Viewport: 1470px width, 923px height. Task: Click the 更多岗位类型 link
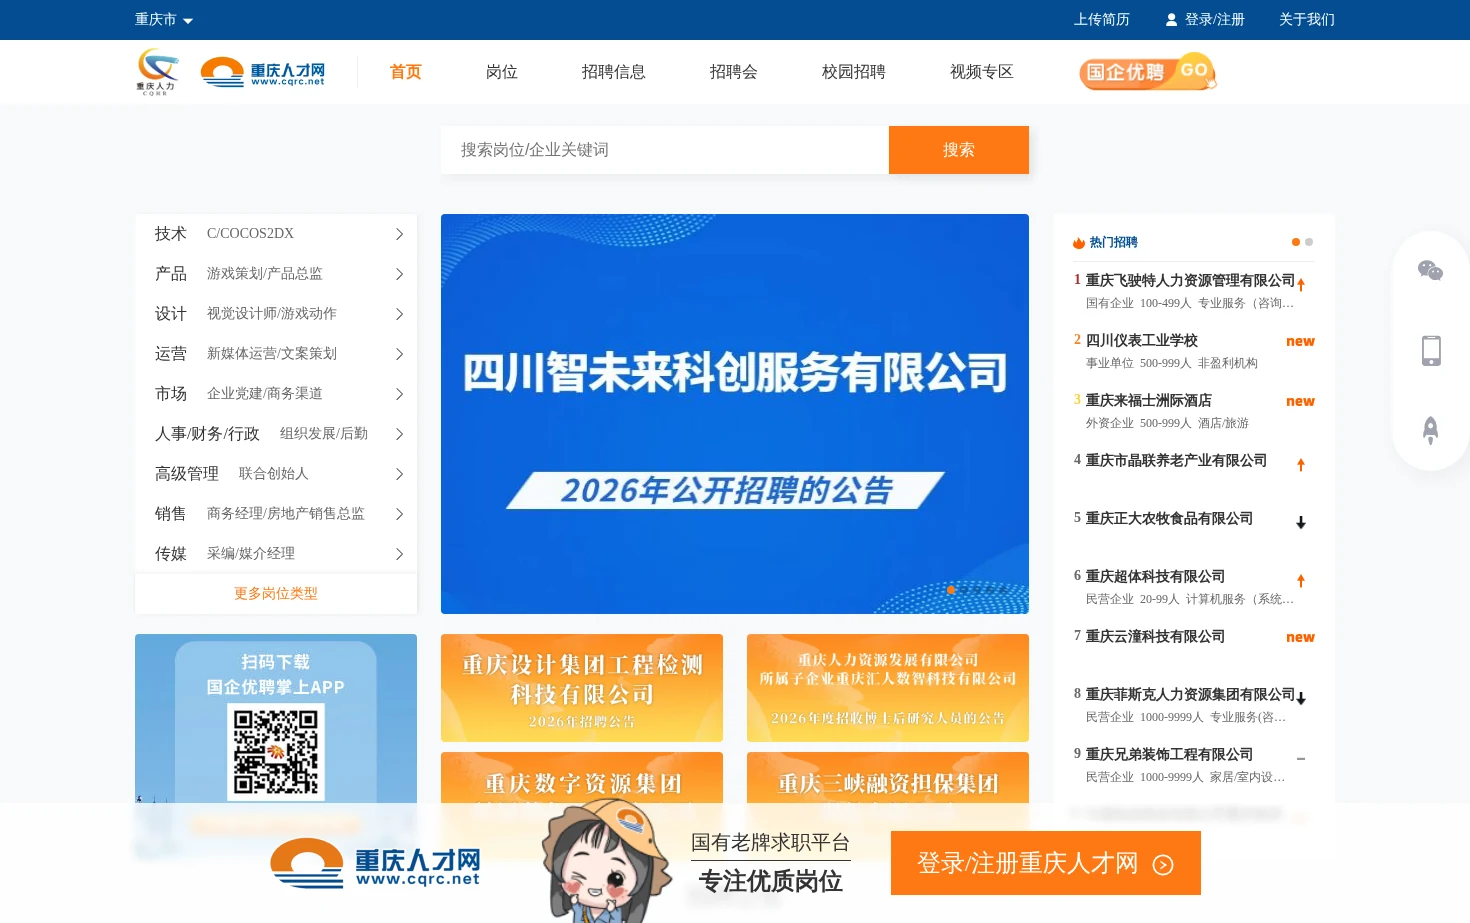[276, 594]
